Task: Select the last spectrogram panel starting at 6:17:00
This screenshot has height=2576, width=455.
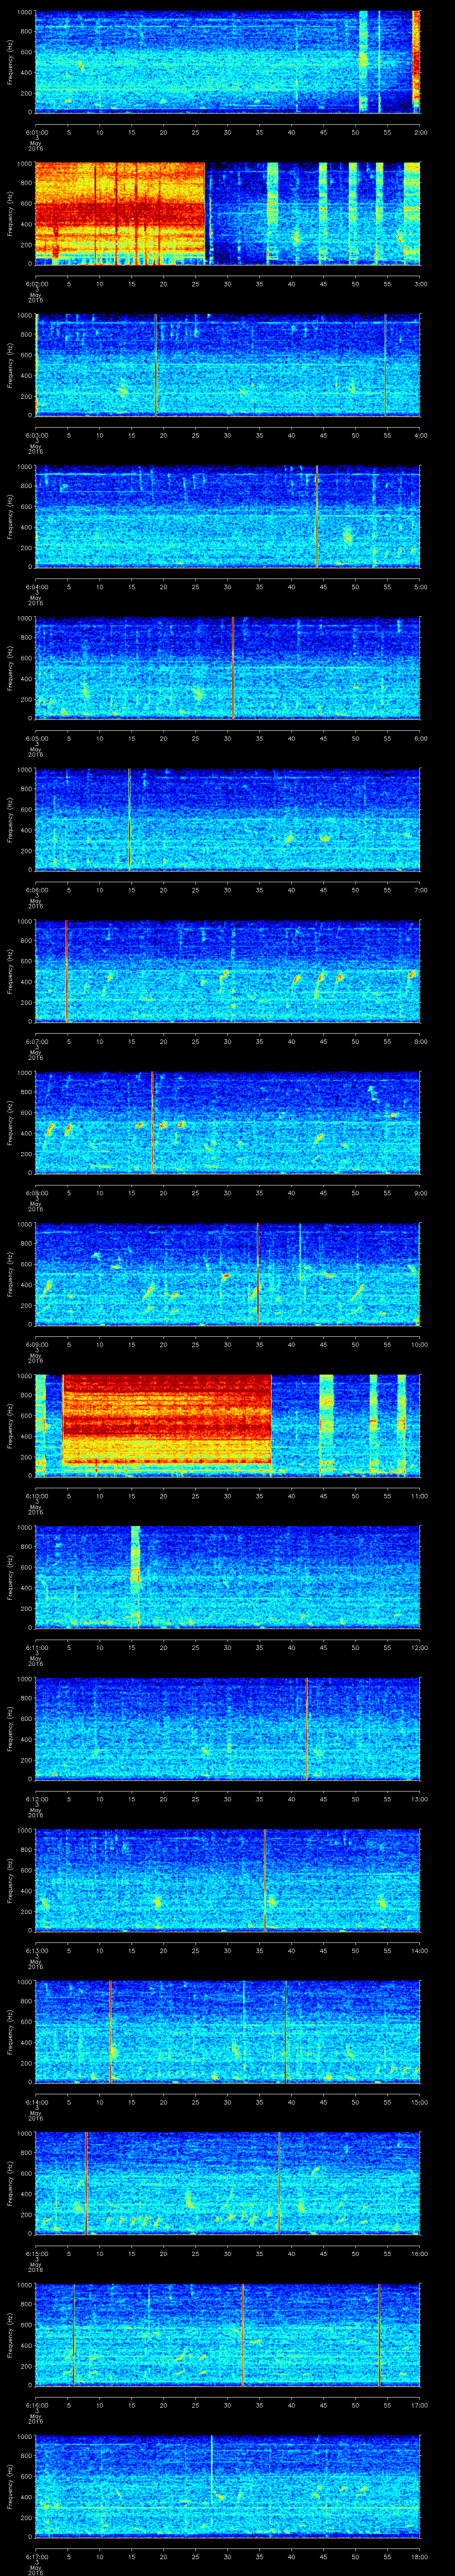Action: 228,2488
